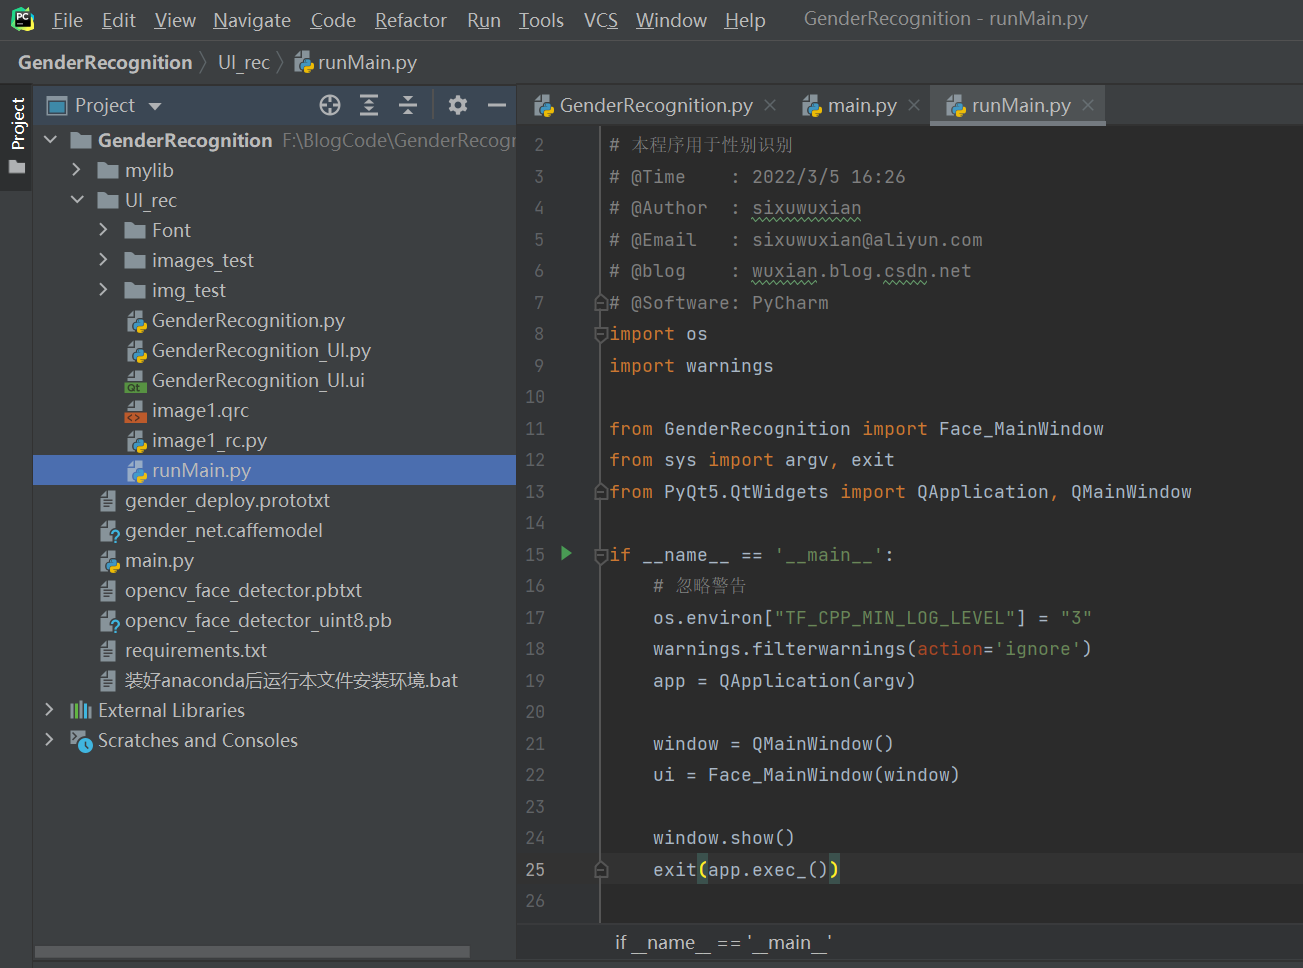Open the Tools menu

541,20
